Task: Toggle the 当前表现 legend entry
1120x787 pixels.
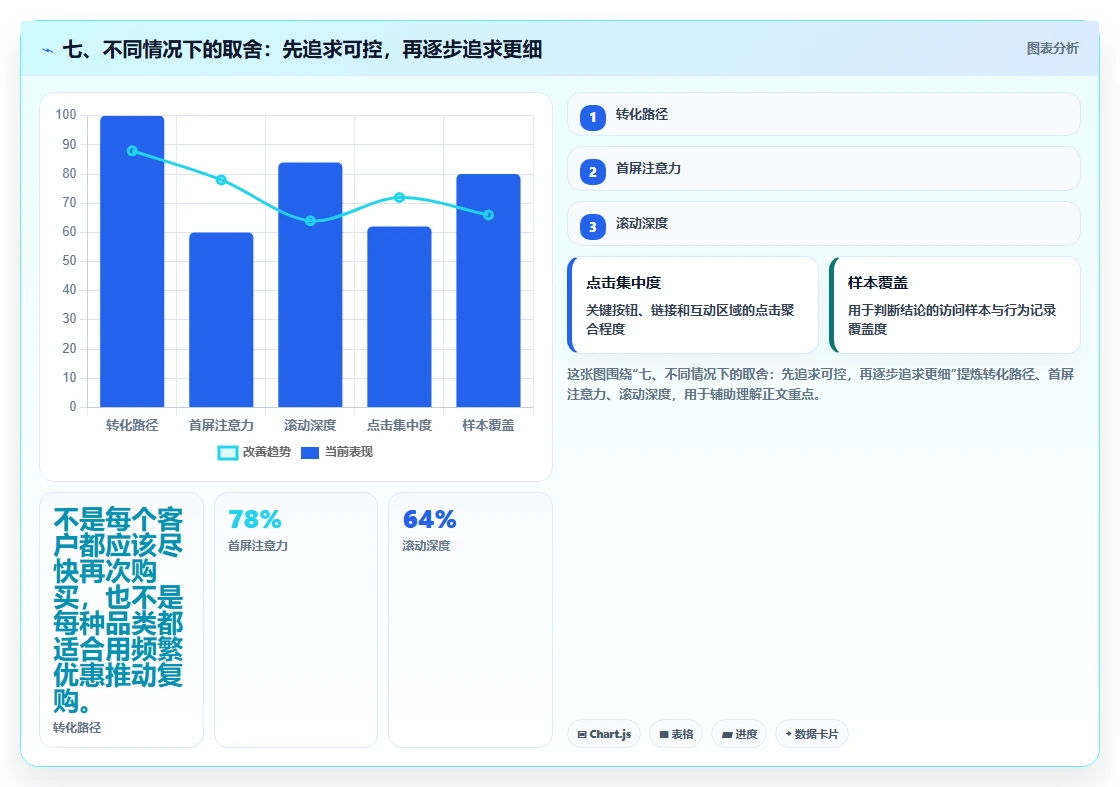Action: tap(337, 452)
